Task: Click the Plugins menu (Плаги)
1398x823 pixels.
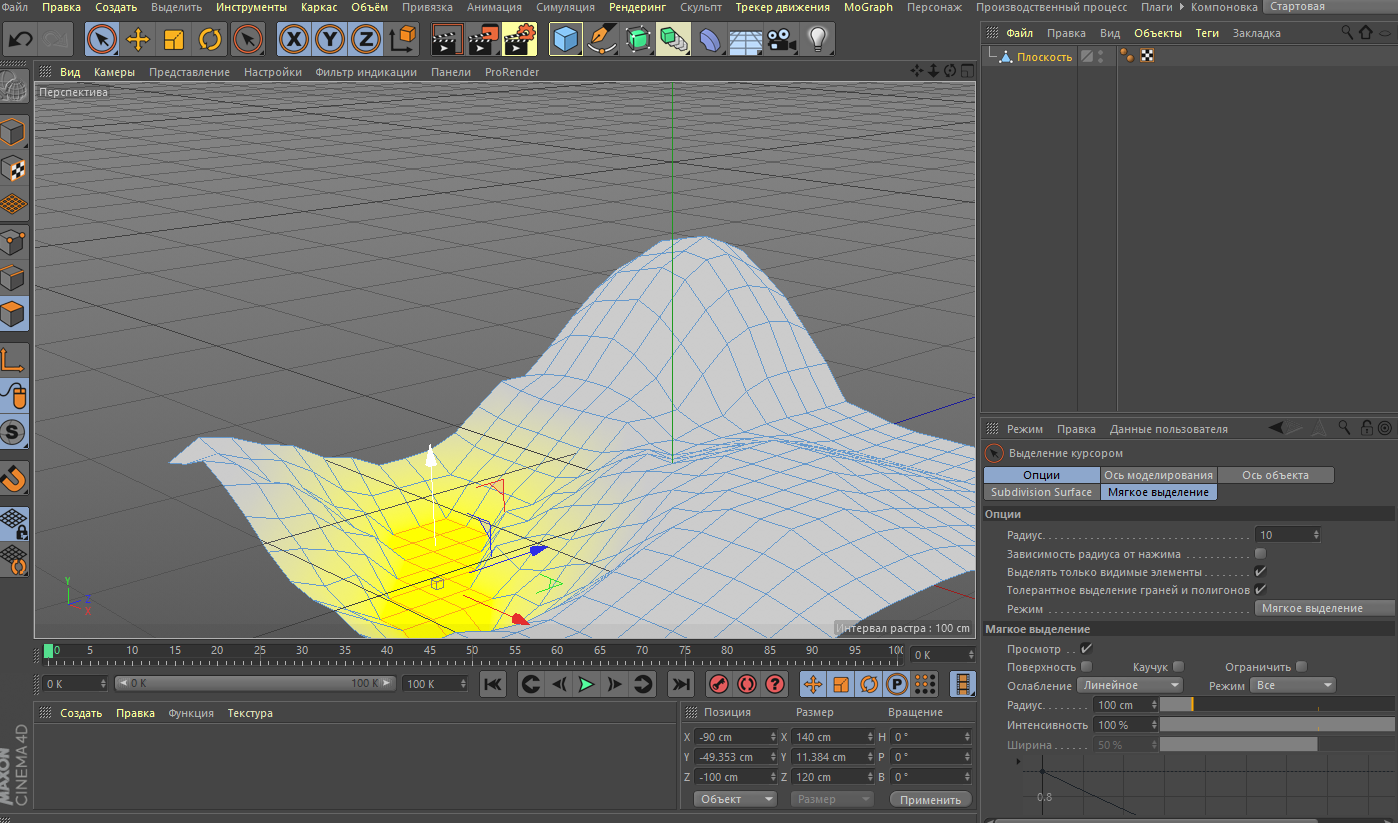Action: [1157, 7]
